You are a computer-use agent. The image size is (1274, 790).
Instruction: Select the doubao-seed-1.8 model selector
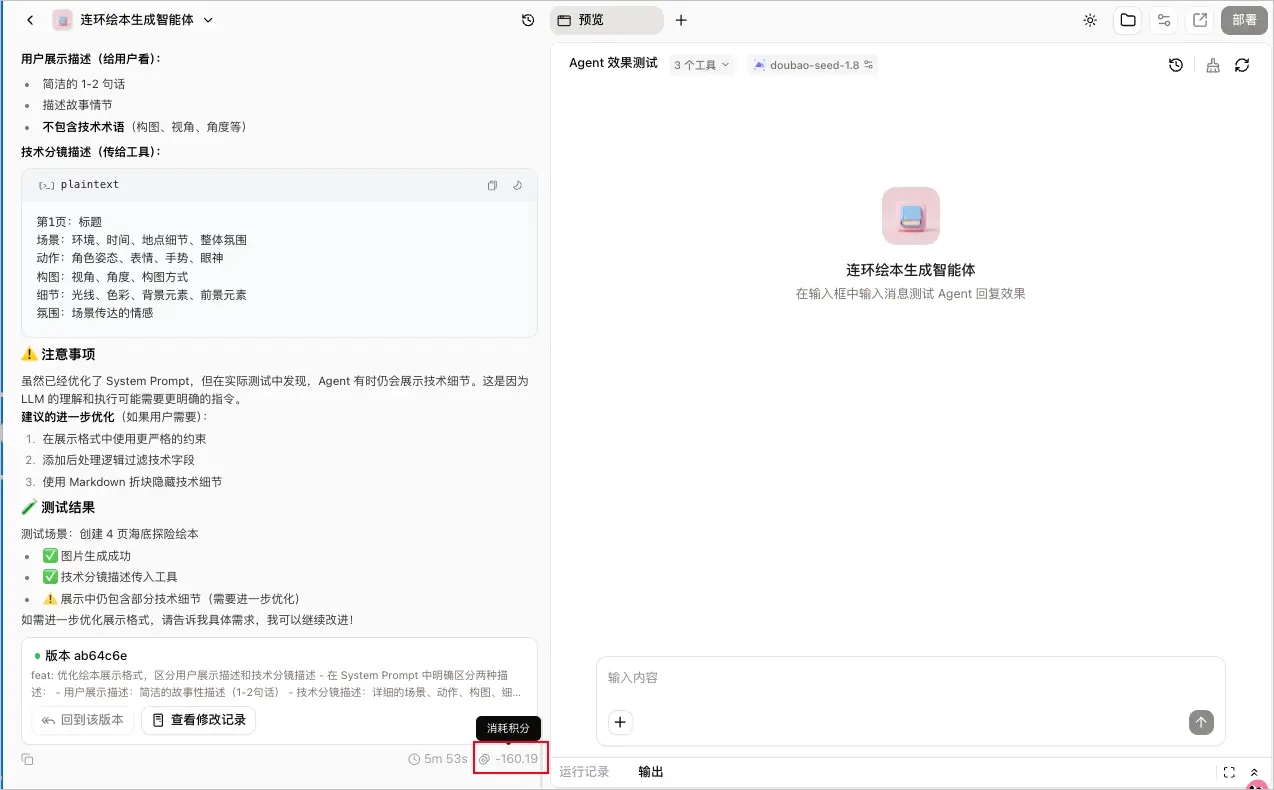pyautogui.click(x=813, y=65)
